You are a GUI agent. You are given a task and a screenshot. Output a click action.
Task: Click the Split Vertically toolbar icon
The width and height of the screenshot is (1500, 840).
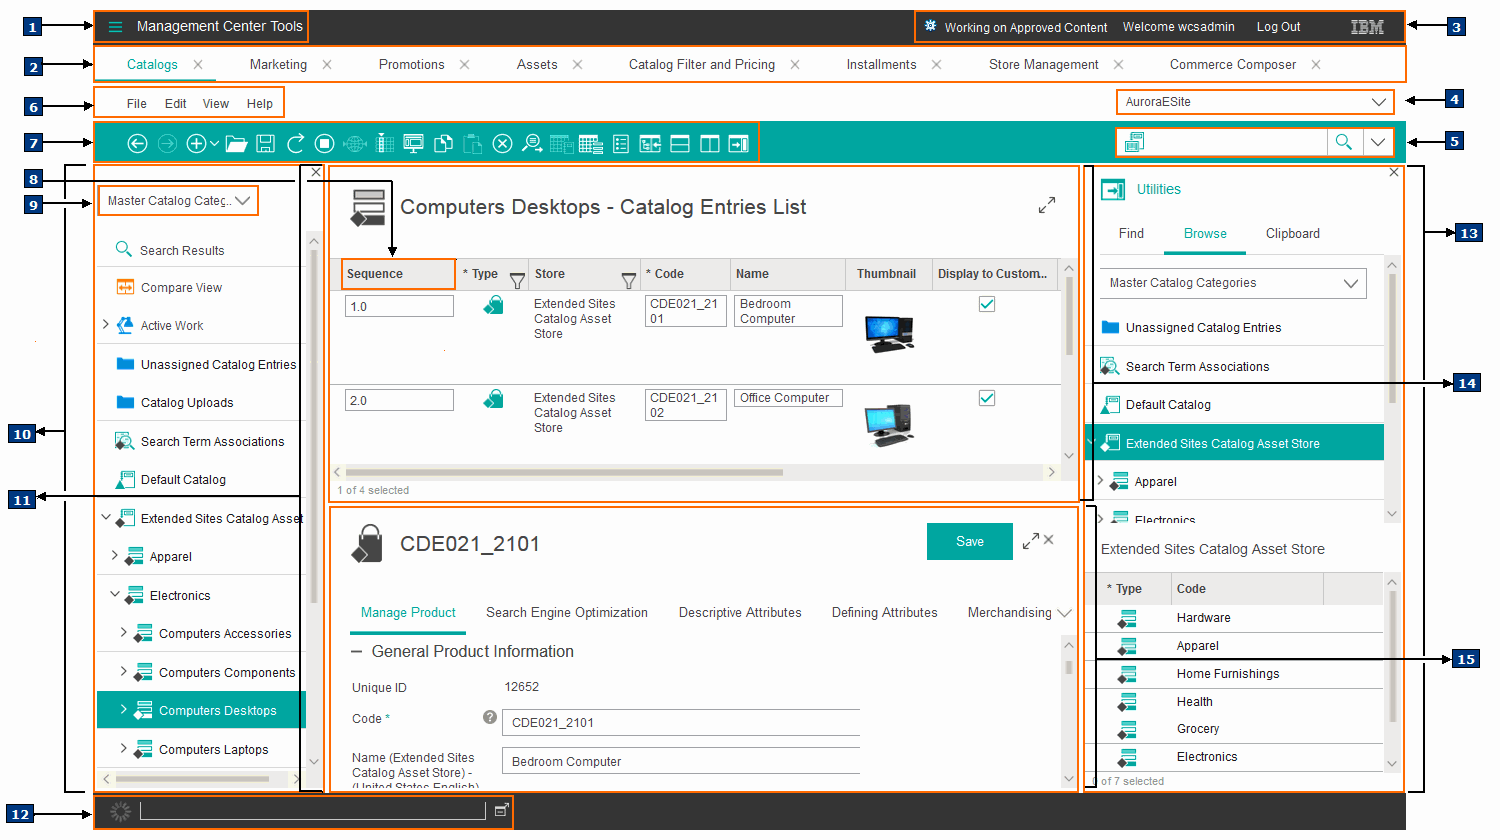(x=709, y=144)
